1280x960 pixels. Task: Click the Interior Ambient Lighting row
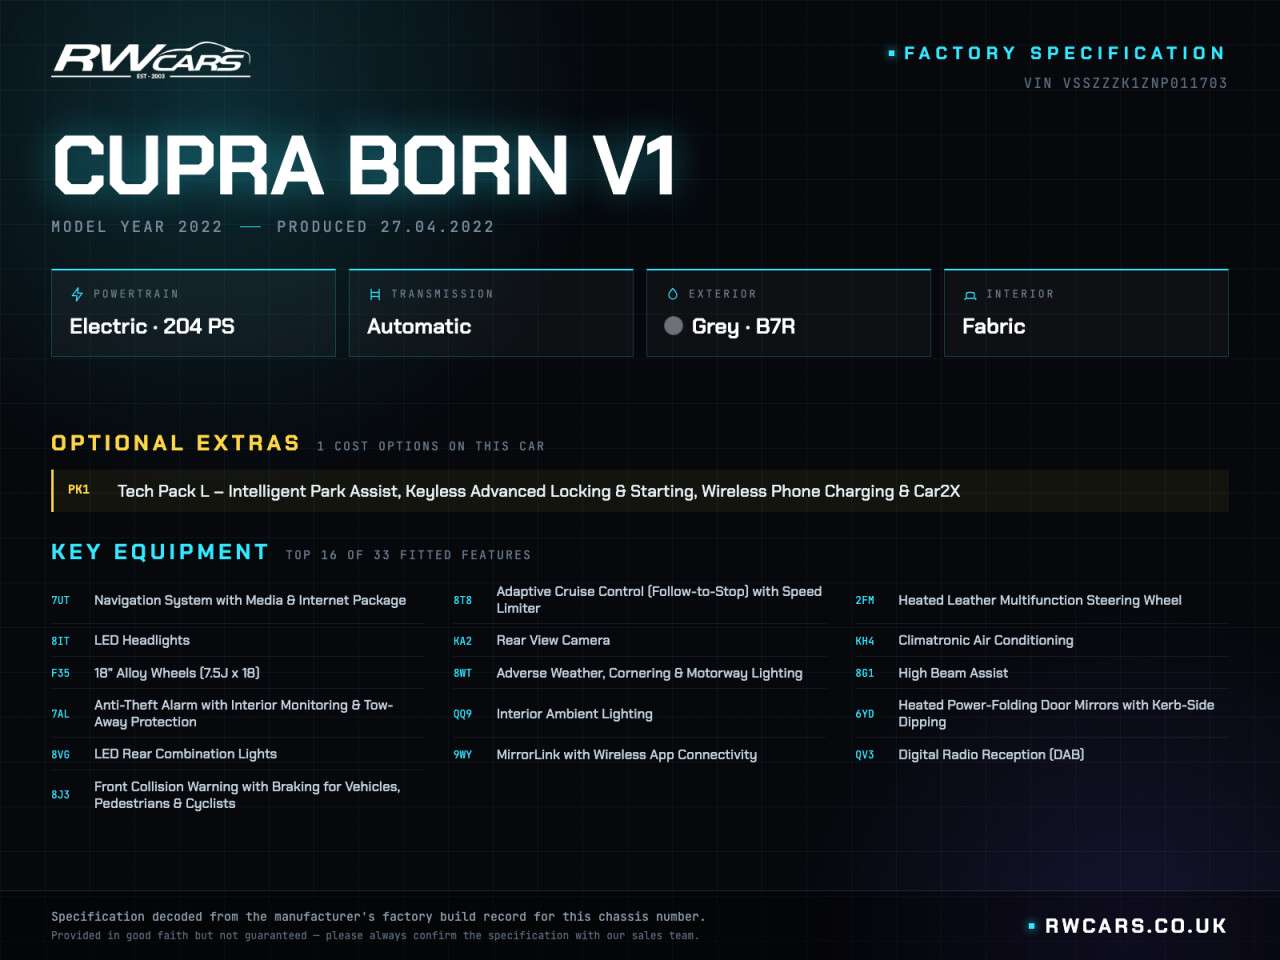click(640, 714)
